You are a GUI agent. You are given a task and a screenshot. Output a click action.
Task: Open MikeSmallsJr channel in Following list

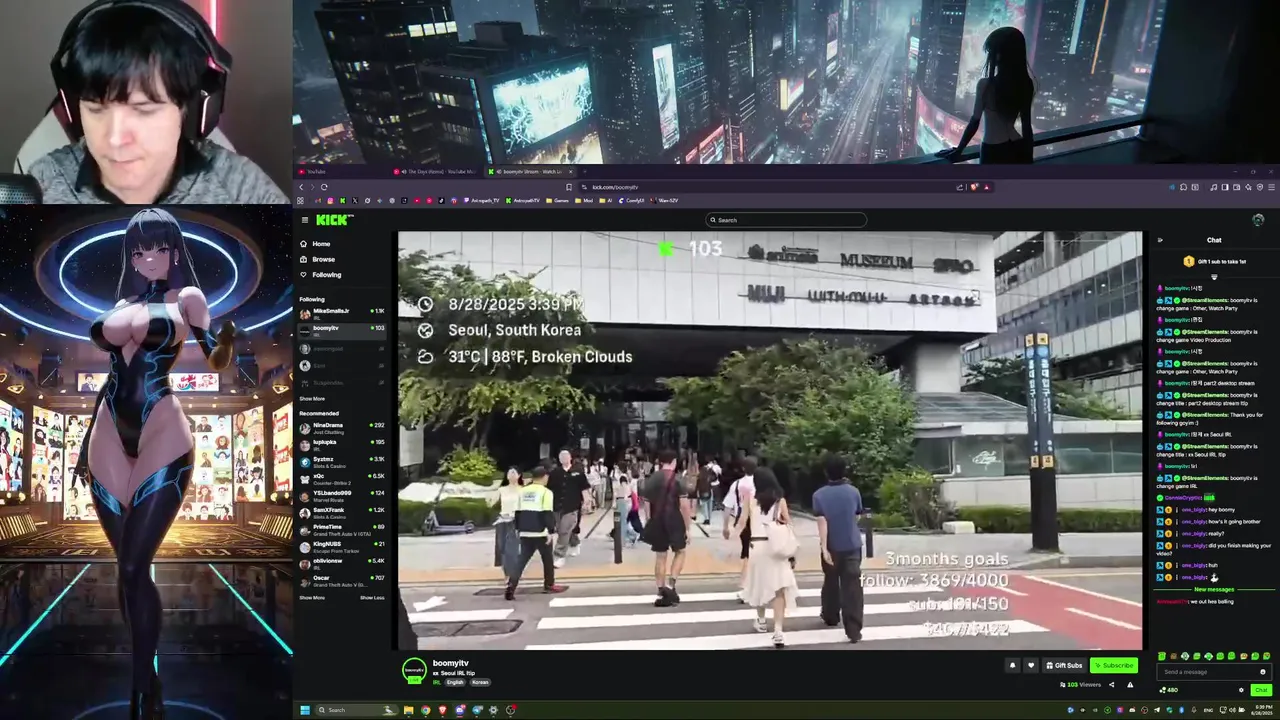click(342, 313)
